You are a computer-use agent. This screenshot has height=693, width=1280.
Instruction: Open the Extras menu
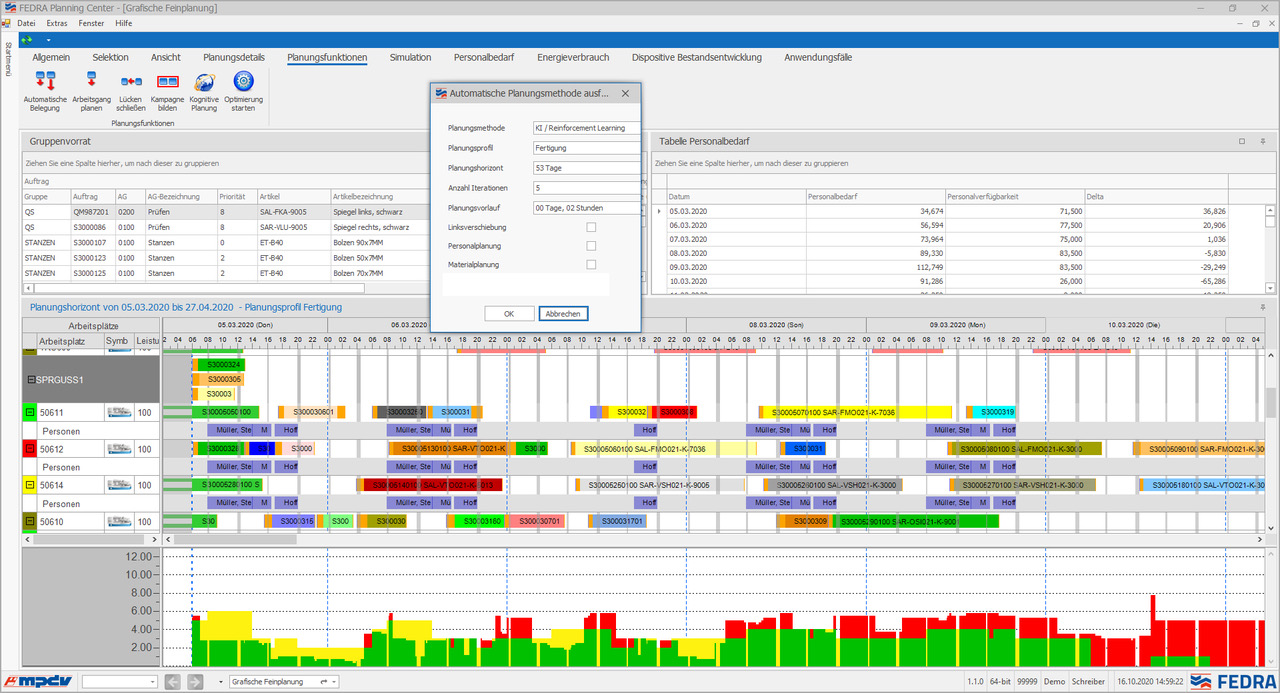(57, 23)
